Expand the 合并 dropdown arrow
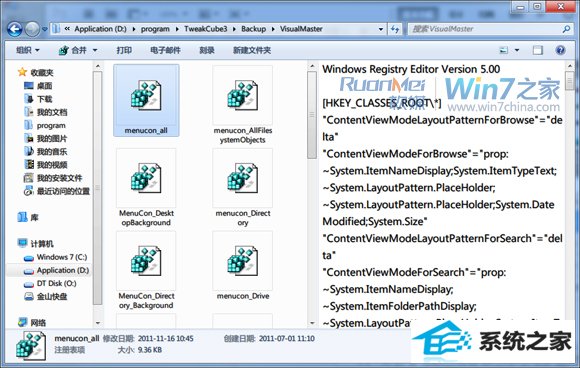 click(95, 50)
